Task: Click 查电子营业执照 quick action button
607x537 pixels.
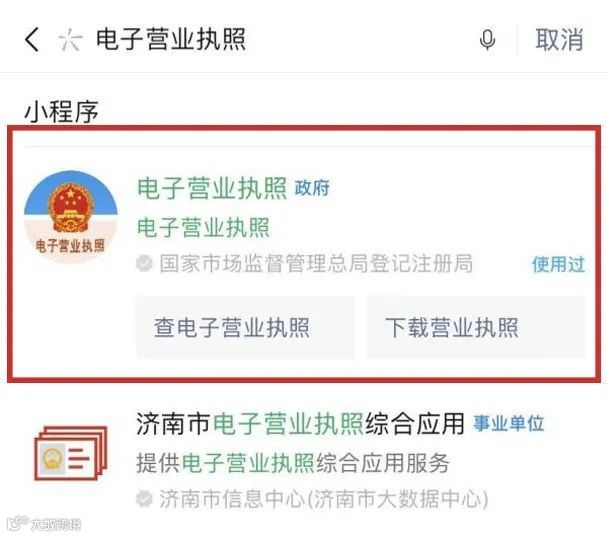Action: 245,328
